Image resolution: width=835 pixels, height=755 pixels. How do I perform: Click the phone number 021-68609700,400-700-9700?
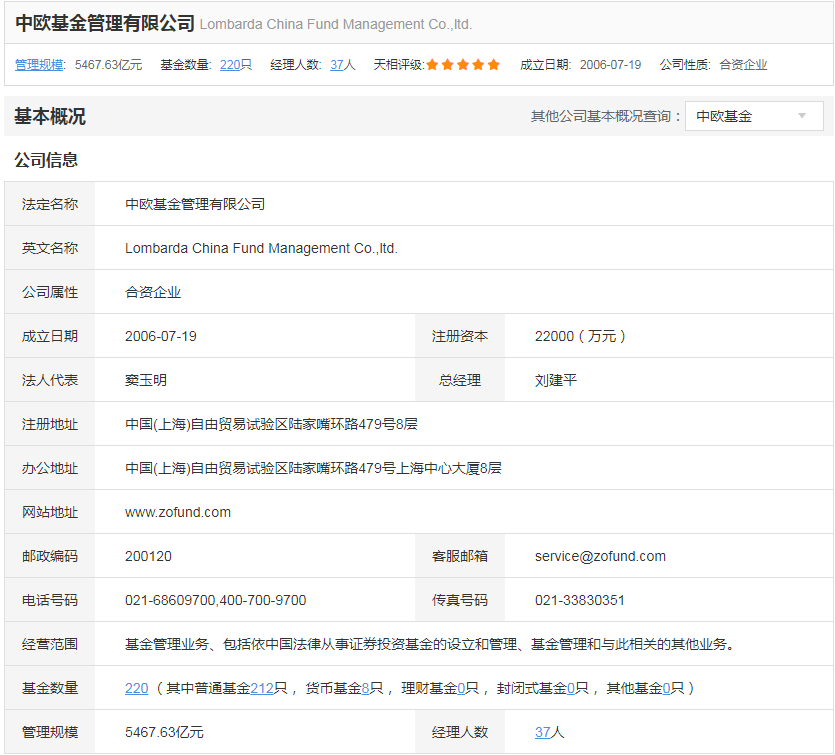tap(216, 601)
